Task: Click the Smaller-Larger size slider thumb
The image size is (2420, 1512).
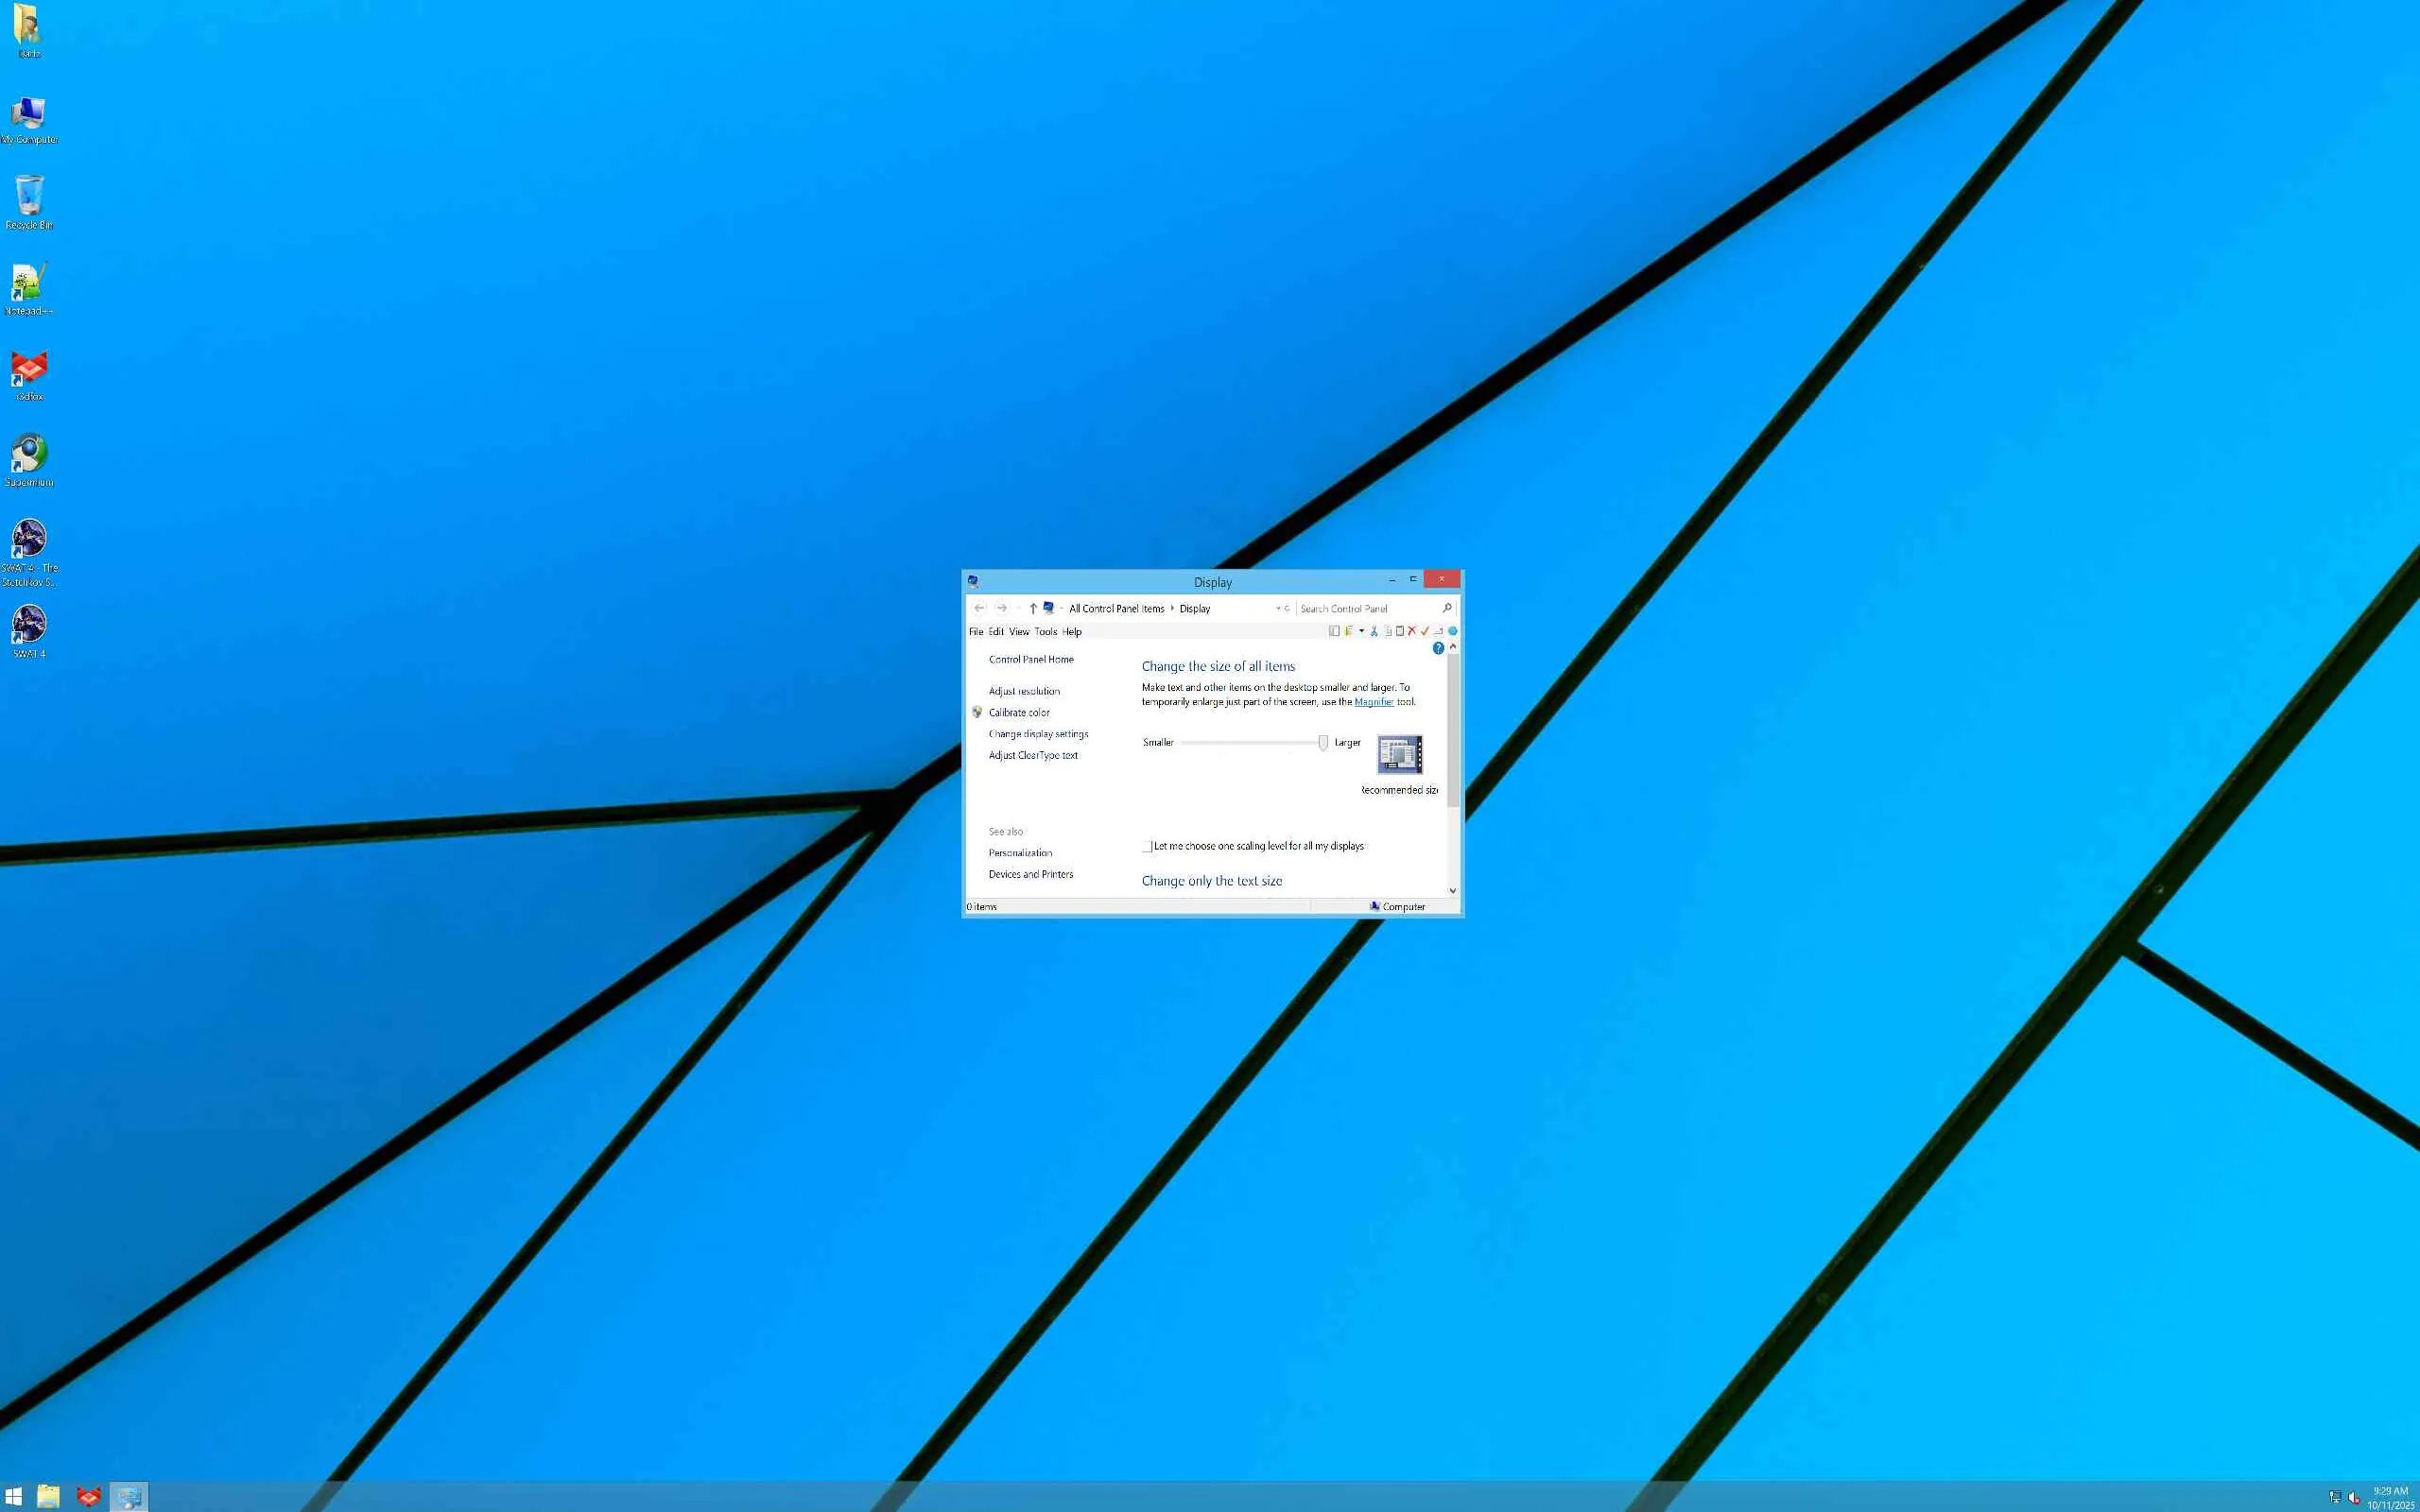Action: pyautogui.click(x=1323, y=742)
